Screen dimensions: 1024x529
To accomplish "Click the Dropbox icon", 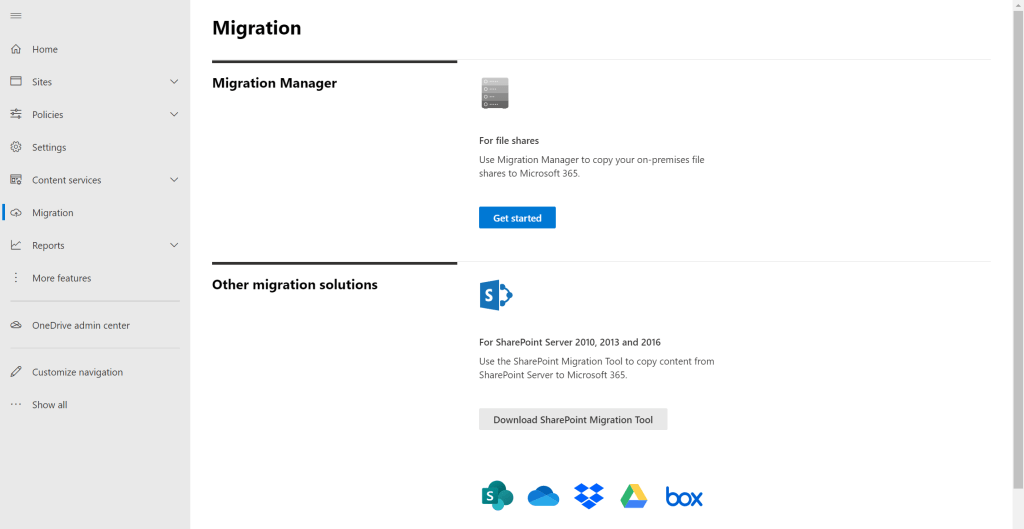I will click(x=589, y=495).
